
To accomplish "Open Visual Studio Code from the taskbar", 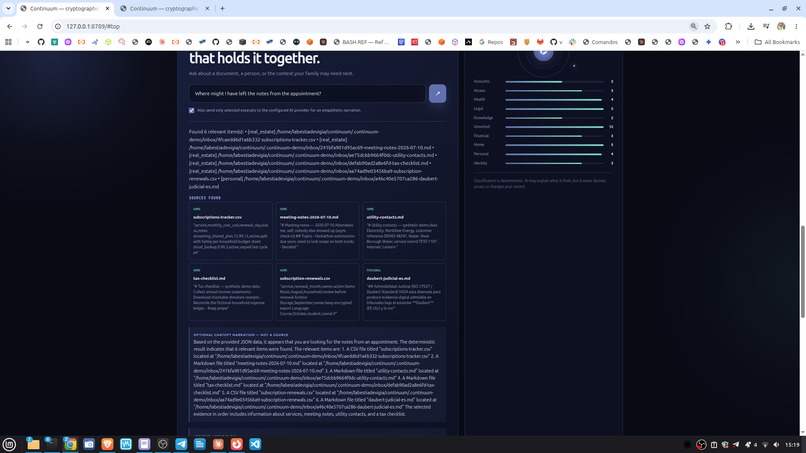I will 255,444.
